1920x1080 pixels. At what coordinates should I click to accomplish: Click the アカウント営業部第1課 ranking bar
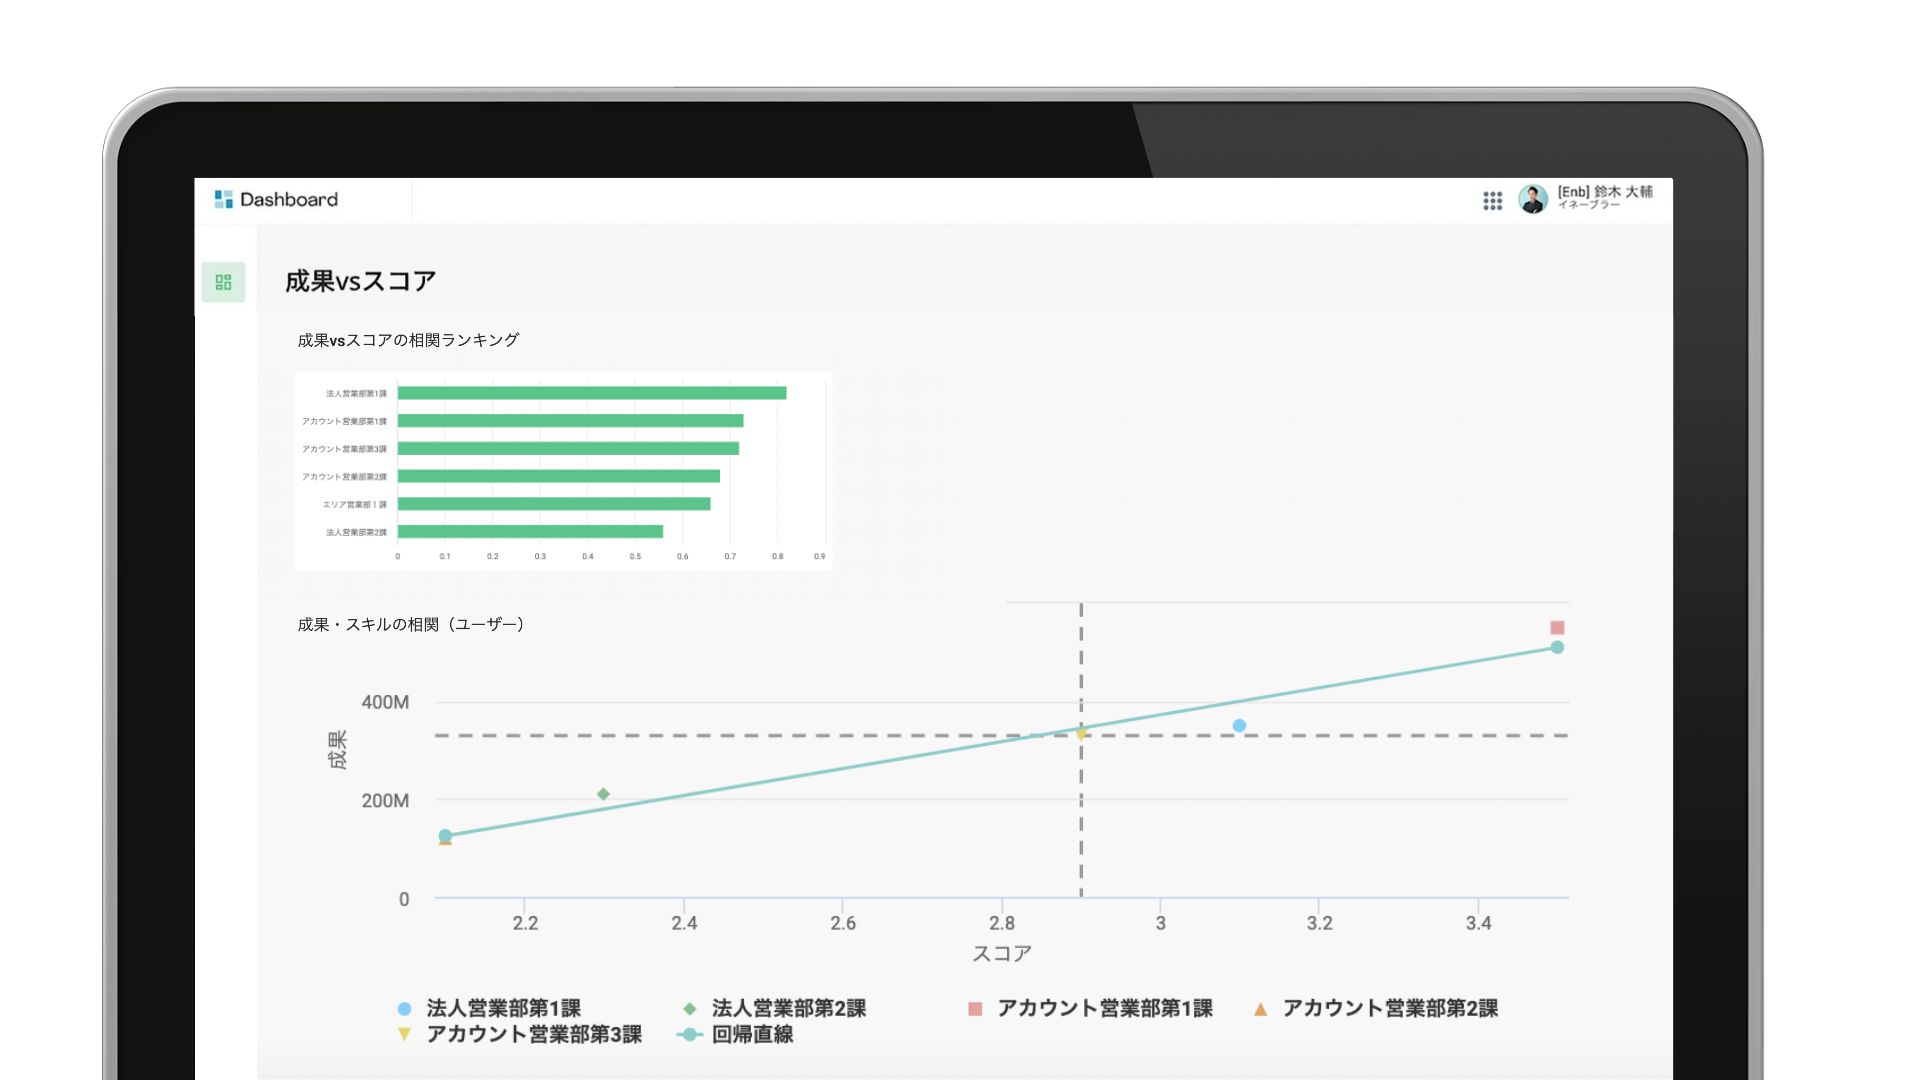tap(570, 421)
